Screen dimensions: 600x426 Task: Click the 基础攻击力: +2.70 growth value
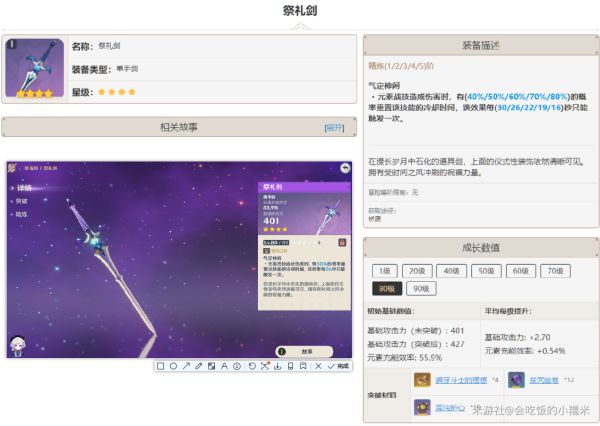pyautogui.click(x=517, y=337)
